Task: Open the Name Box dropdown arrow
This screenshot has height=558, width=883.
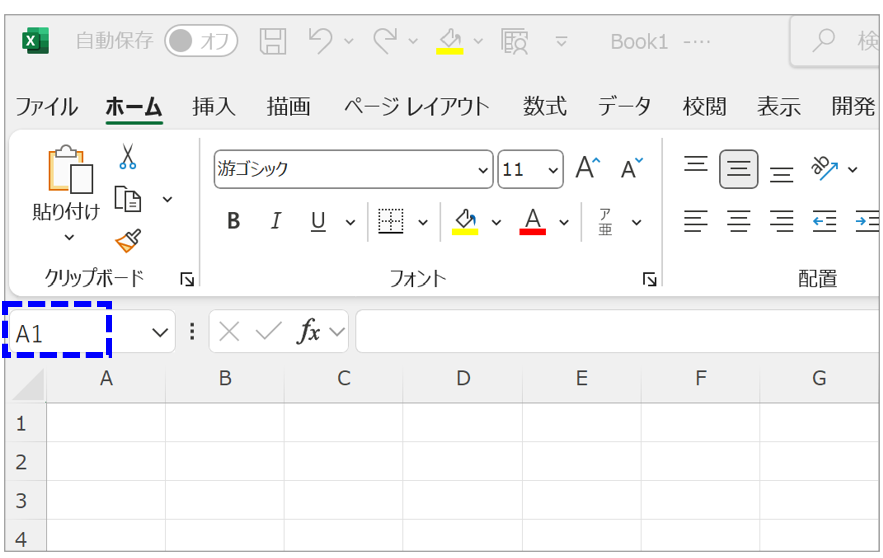Action: click(160, 333)
